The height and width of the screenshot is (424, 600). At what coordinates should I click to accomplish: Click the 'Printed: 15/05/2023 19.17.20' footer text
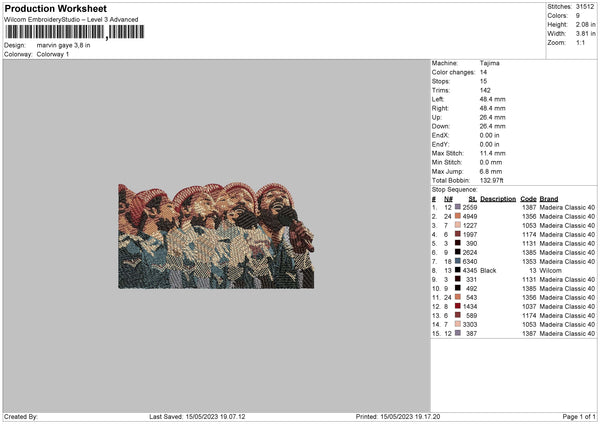(x=398, y=417)
